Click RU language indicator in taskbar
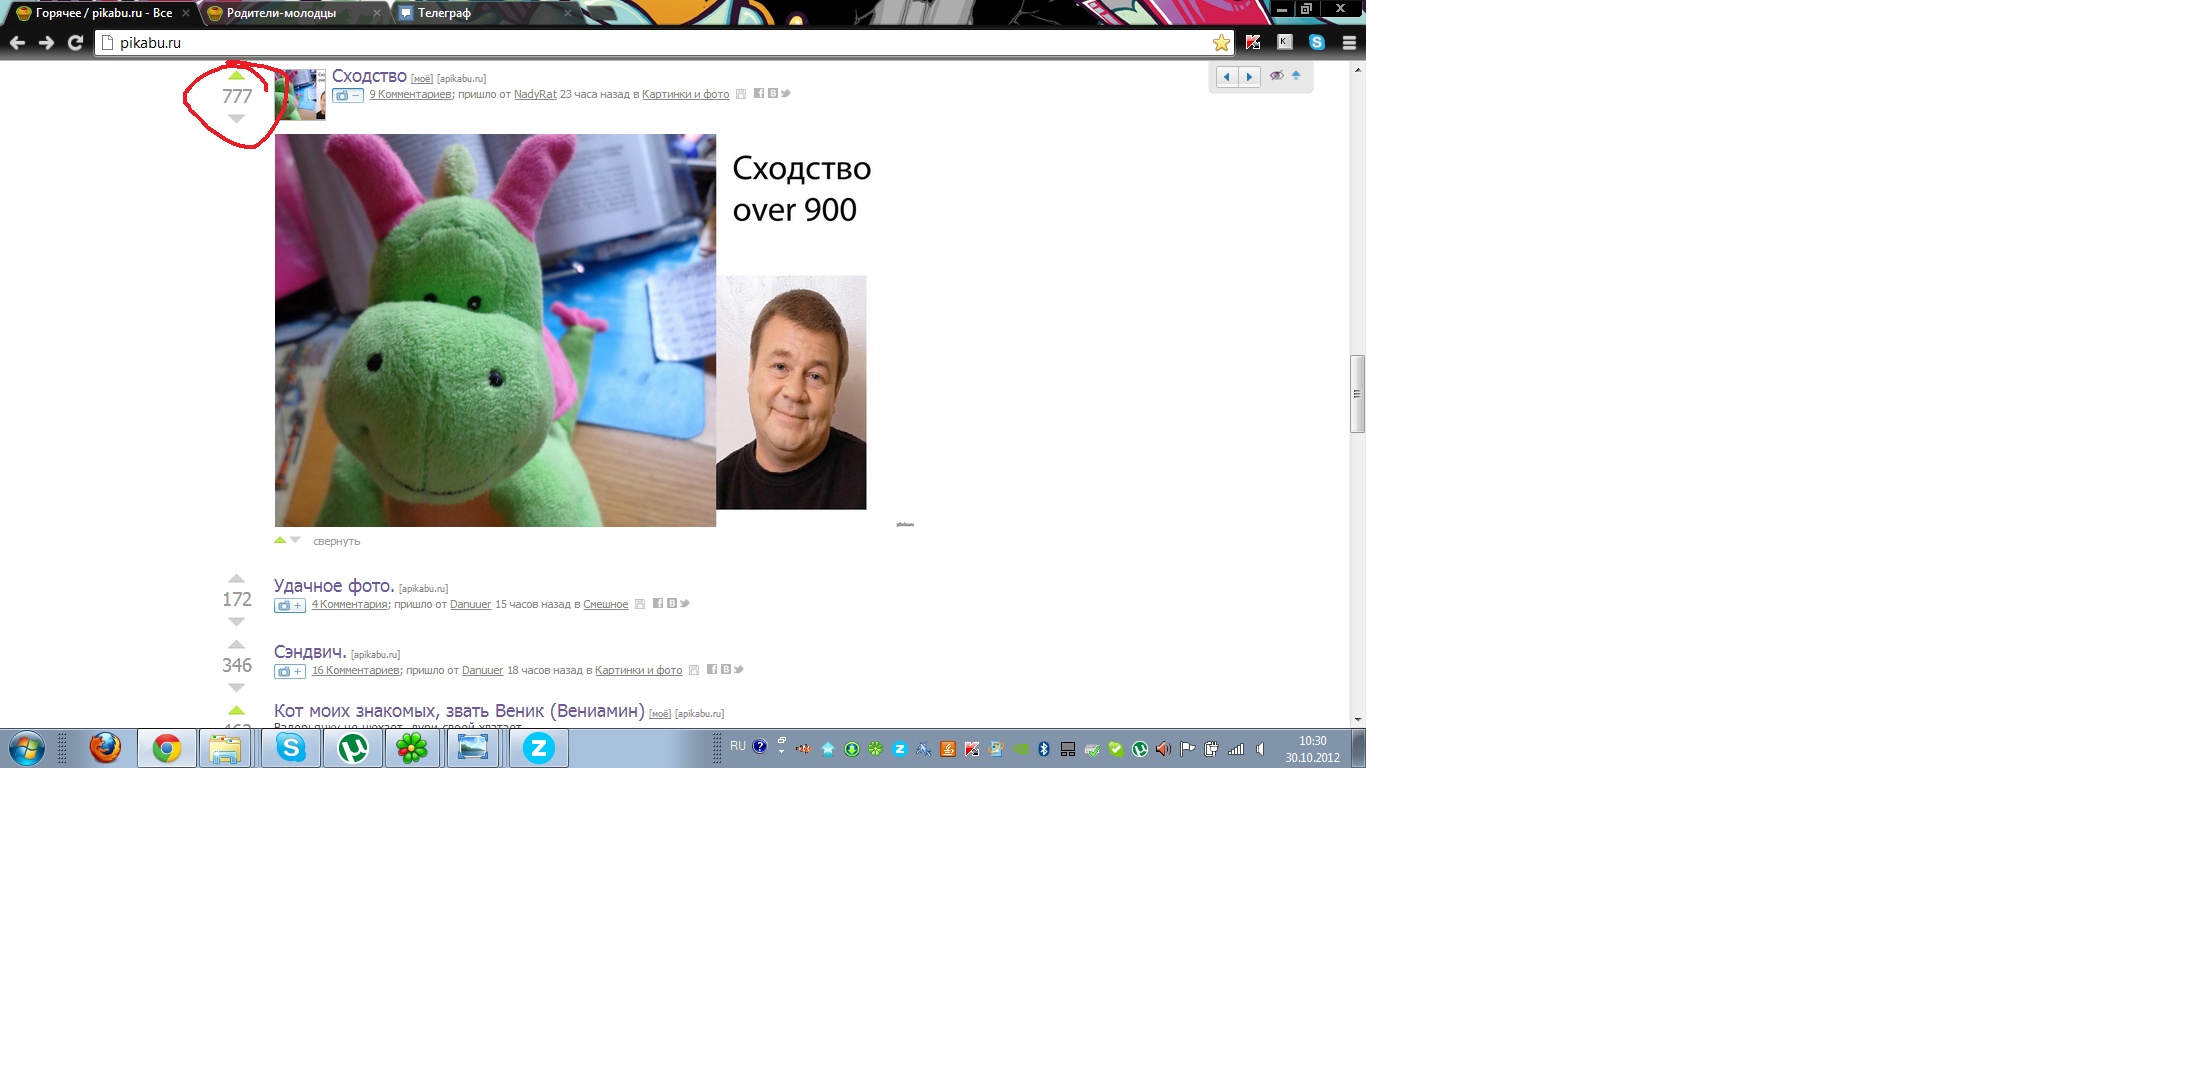The image size is (2186, 1076). (737, 746)
